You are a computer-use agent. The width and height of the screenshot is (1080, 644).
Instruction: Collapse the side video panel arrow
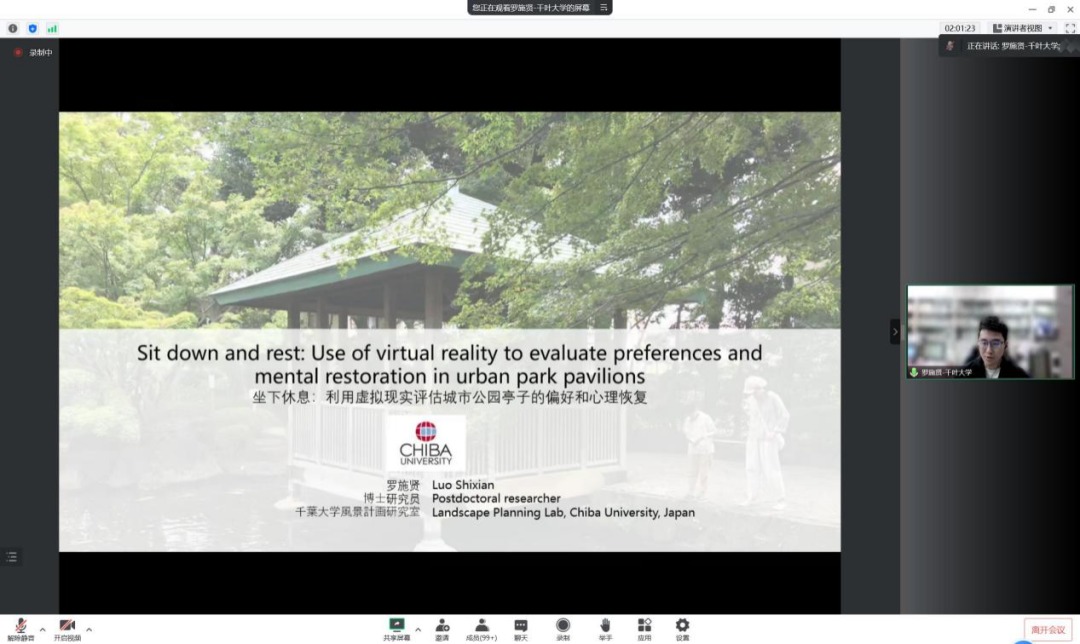point(895,332)
